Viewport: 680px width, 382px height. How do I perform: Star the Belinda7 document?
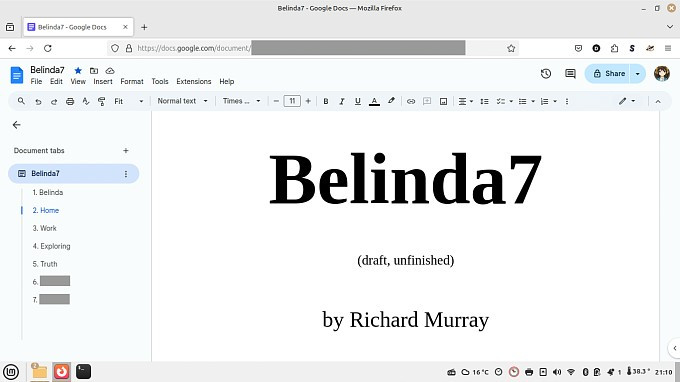click(78, 70)
